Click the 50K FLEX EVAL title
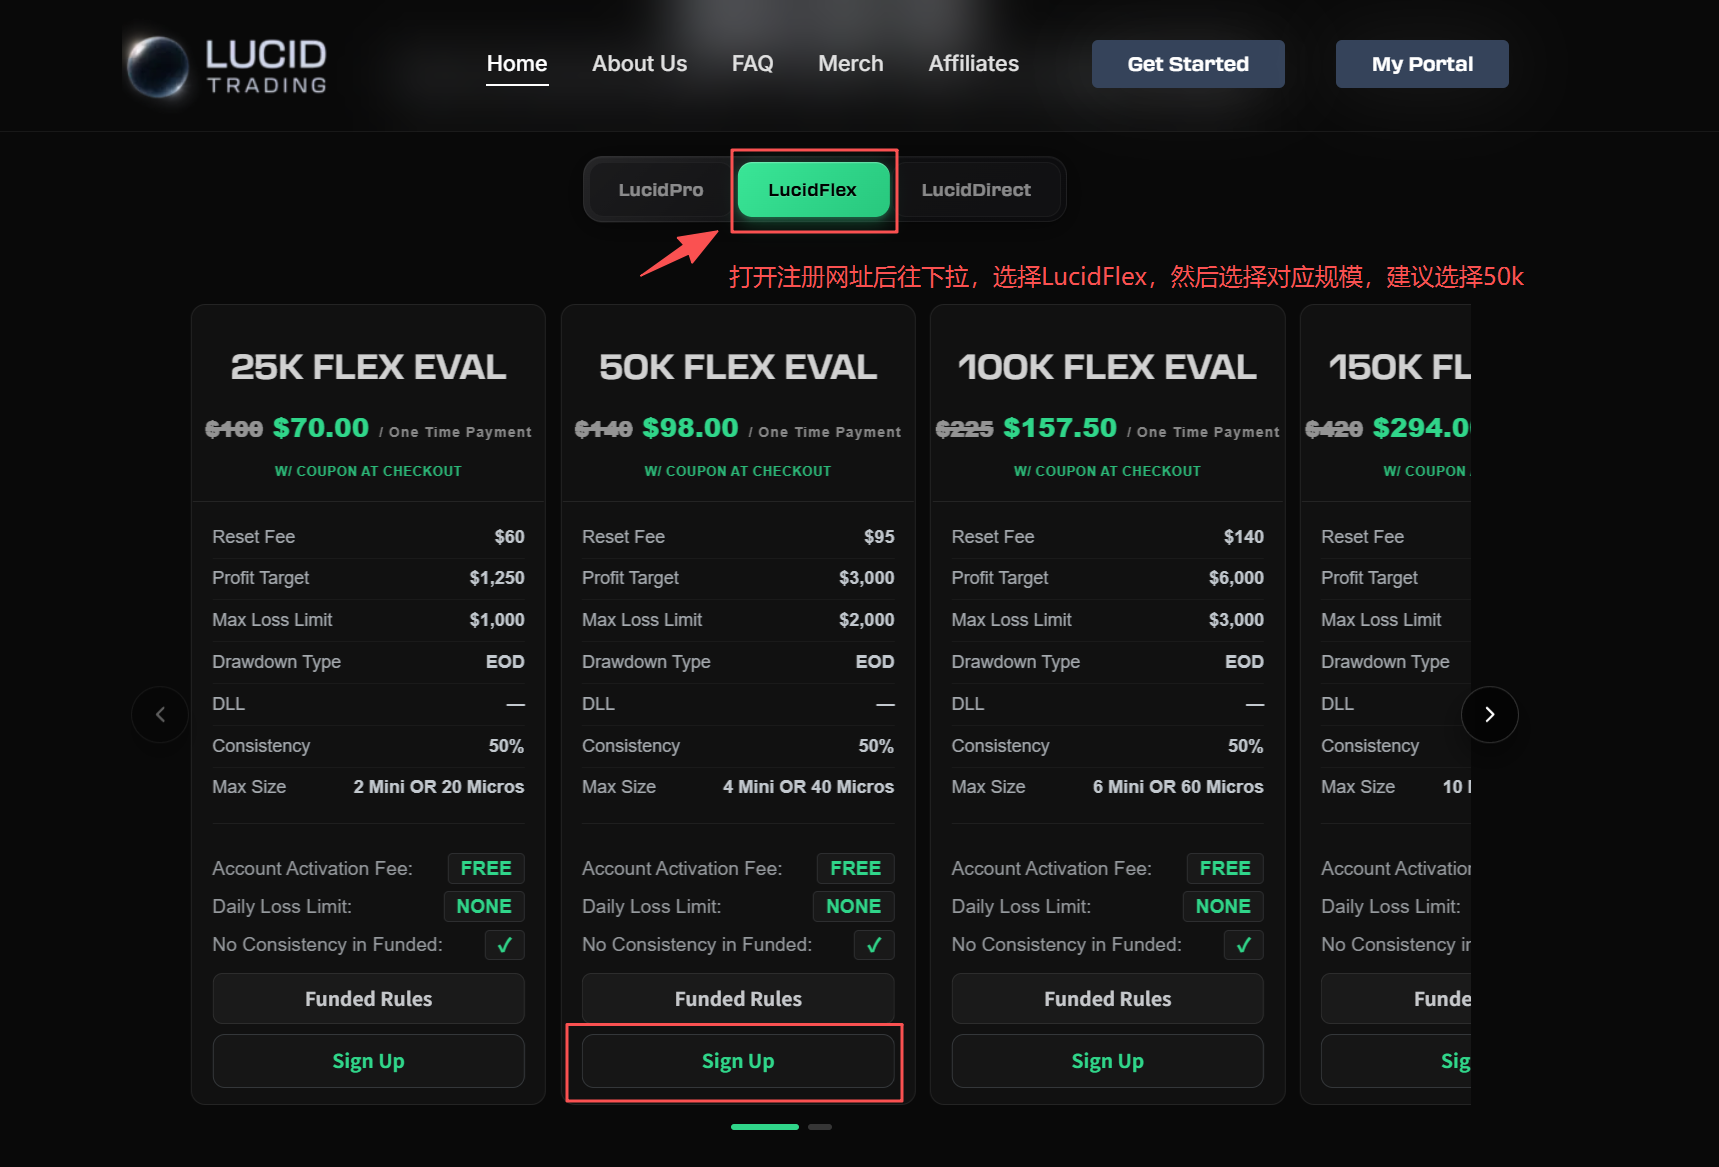The height and width of the screenshot is (1167, 1719). click(738, 367)
